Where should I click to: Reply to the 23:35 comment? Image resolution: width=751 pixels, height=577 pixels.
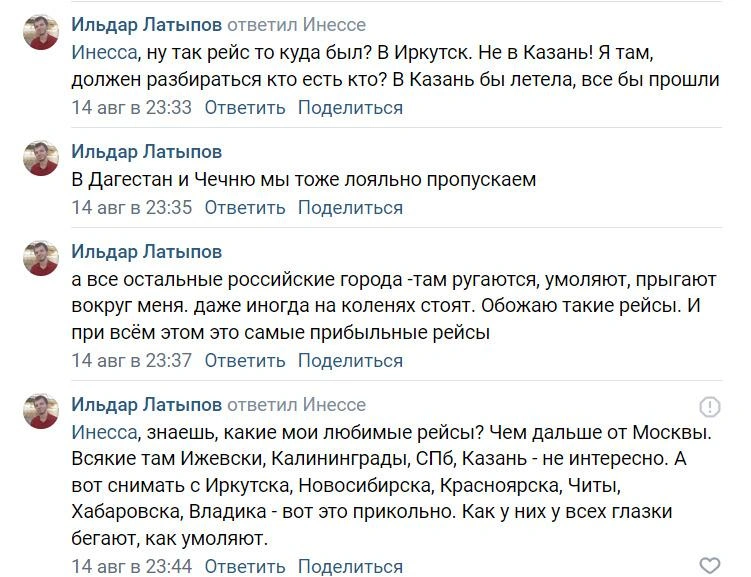[245, 208]
